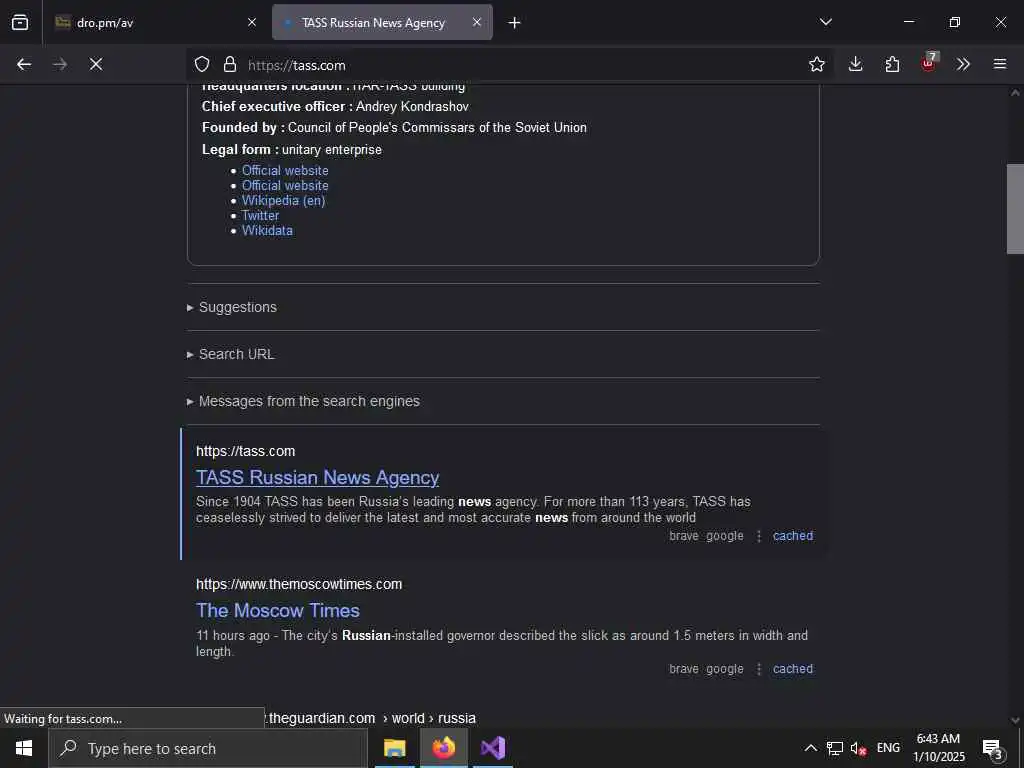Click the muted volume tray icon
Viewport: 1024px width, 768px height.
click(858, 749)
